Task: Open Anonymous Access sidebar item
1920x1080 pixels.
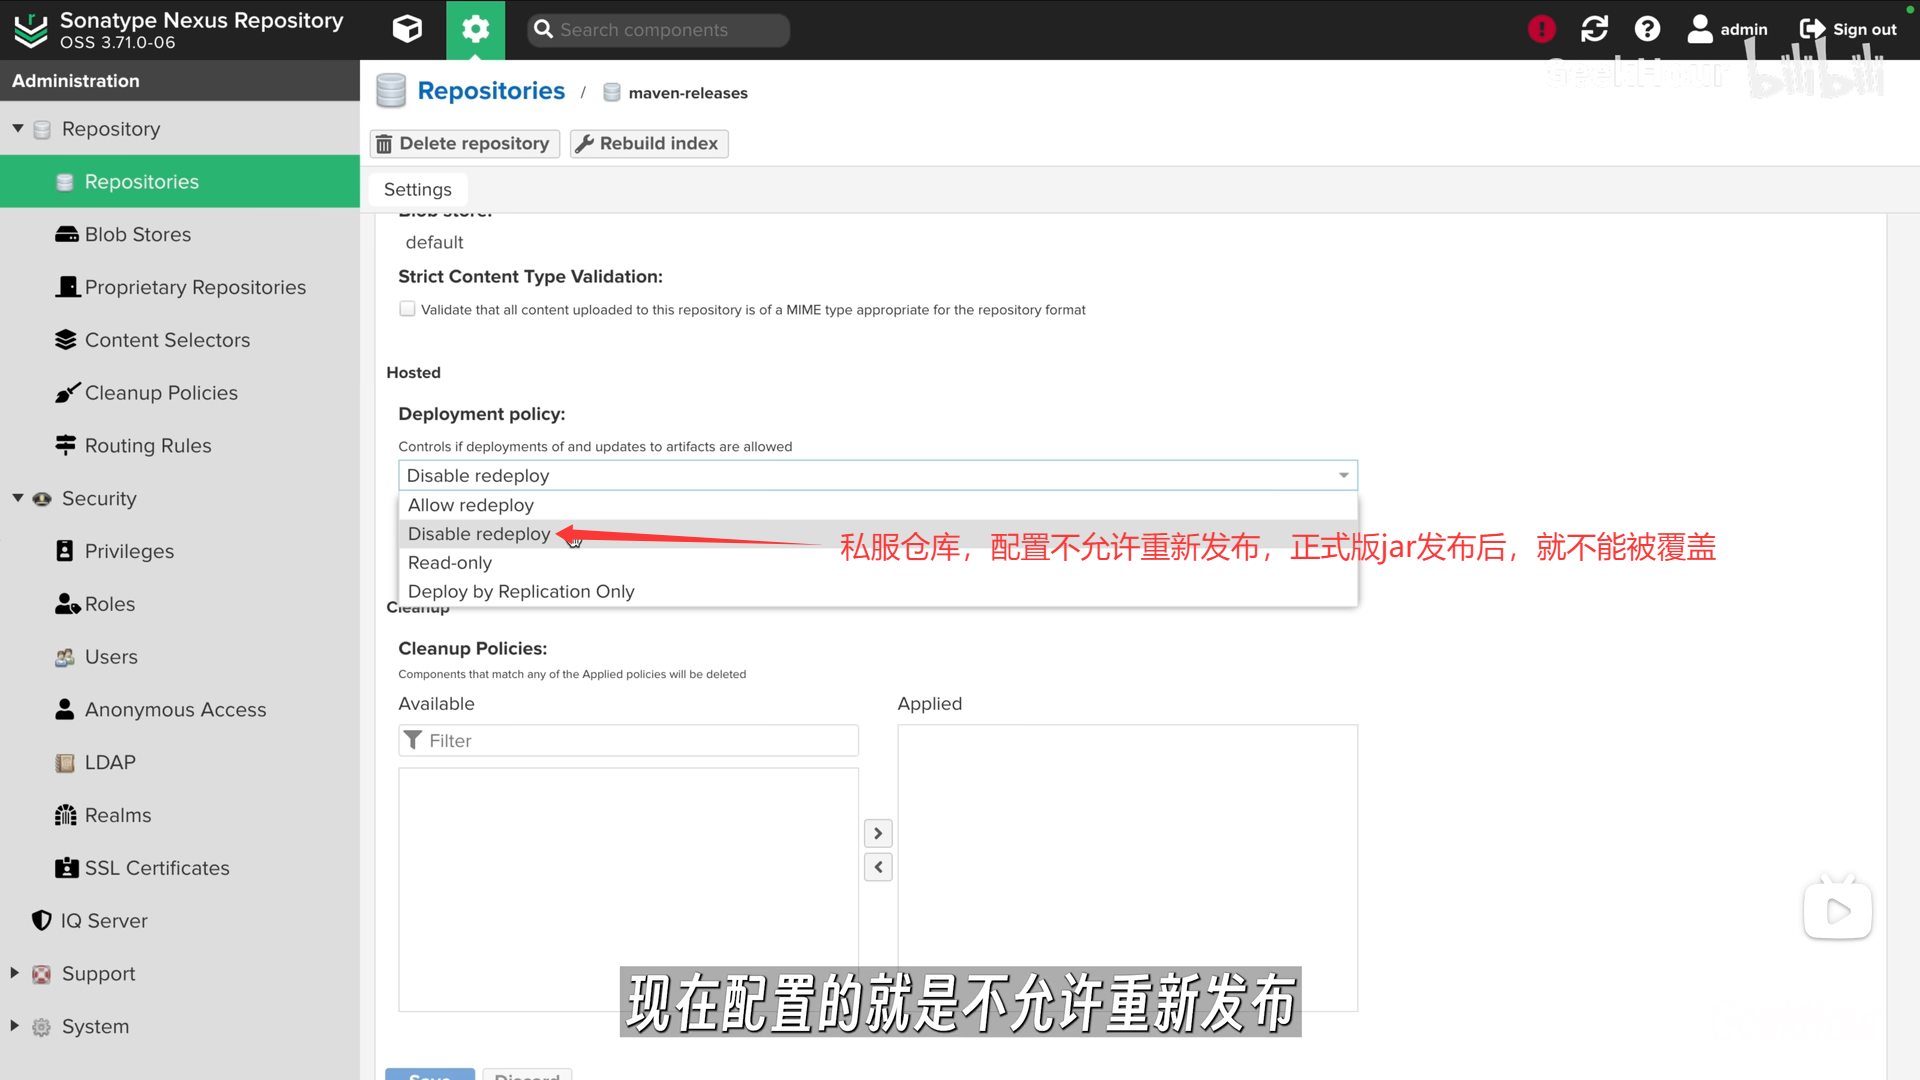Action: 180,710
